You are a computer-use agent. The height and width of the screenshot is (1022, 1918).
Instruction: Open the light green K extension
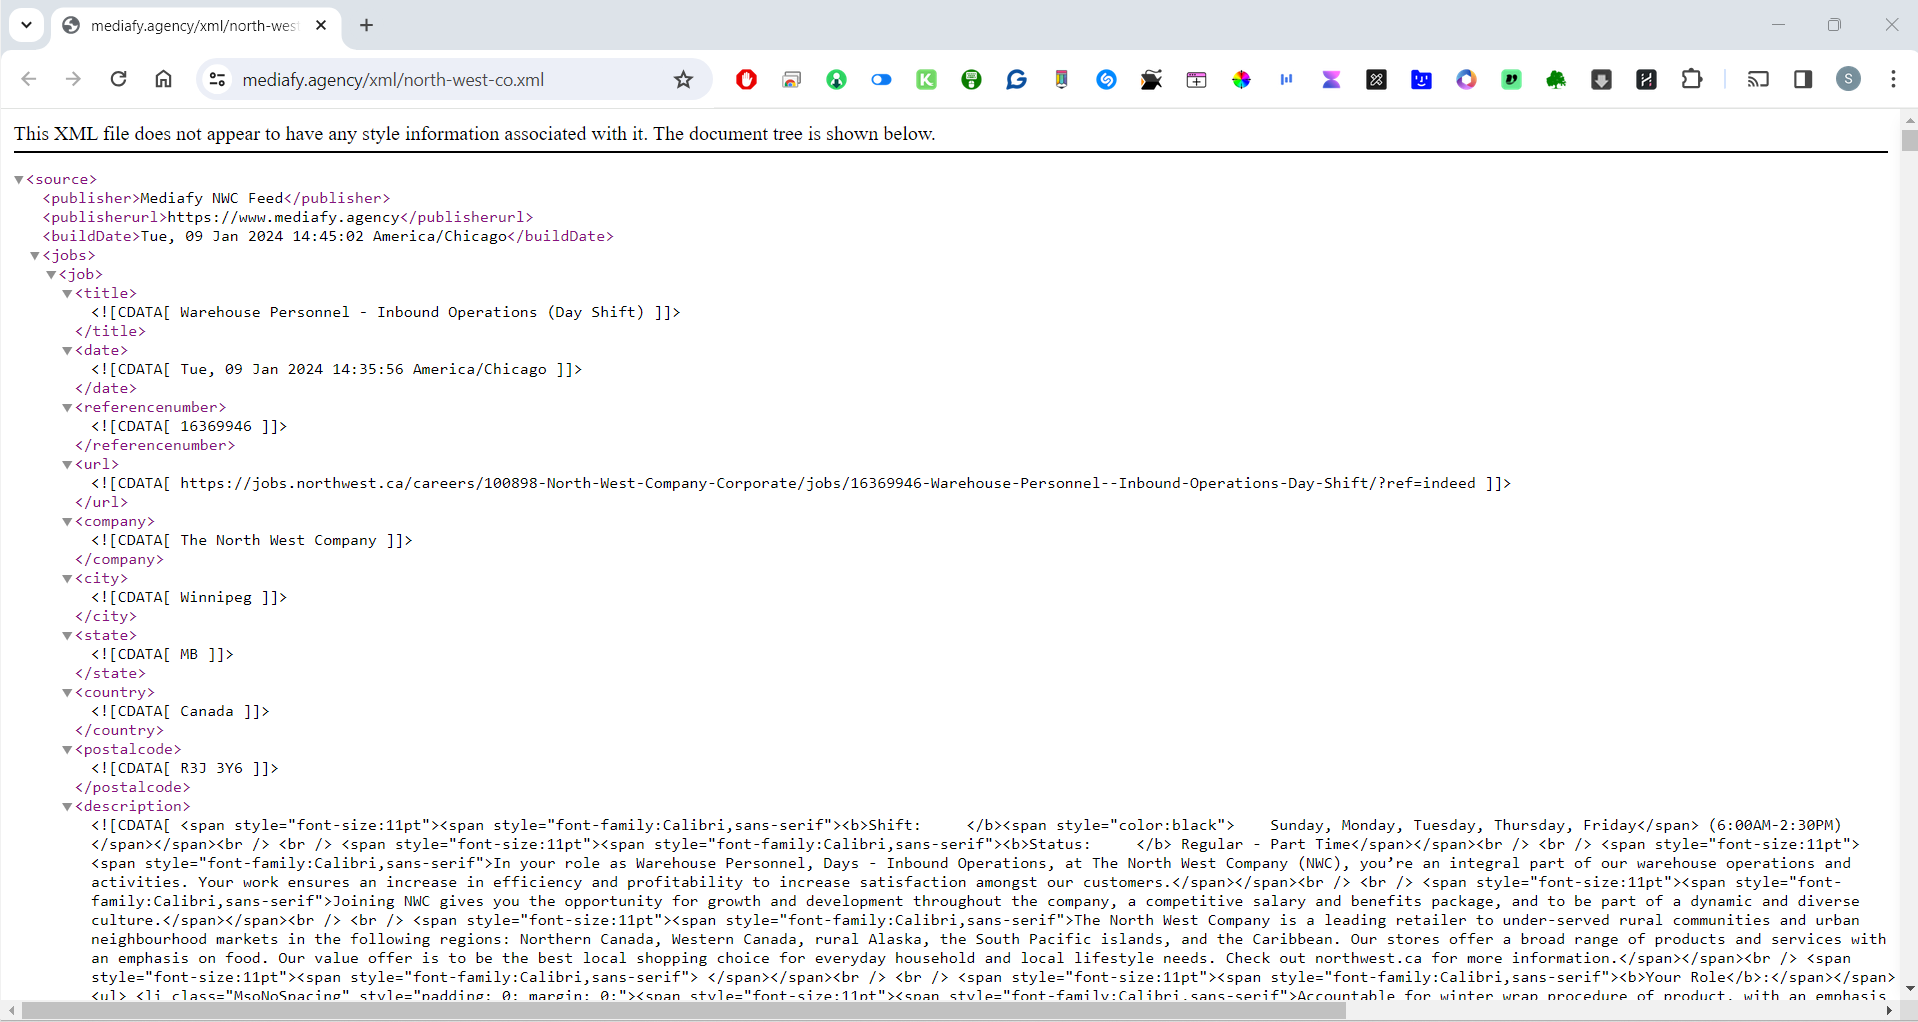(x=926, y=80)
